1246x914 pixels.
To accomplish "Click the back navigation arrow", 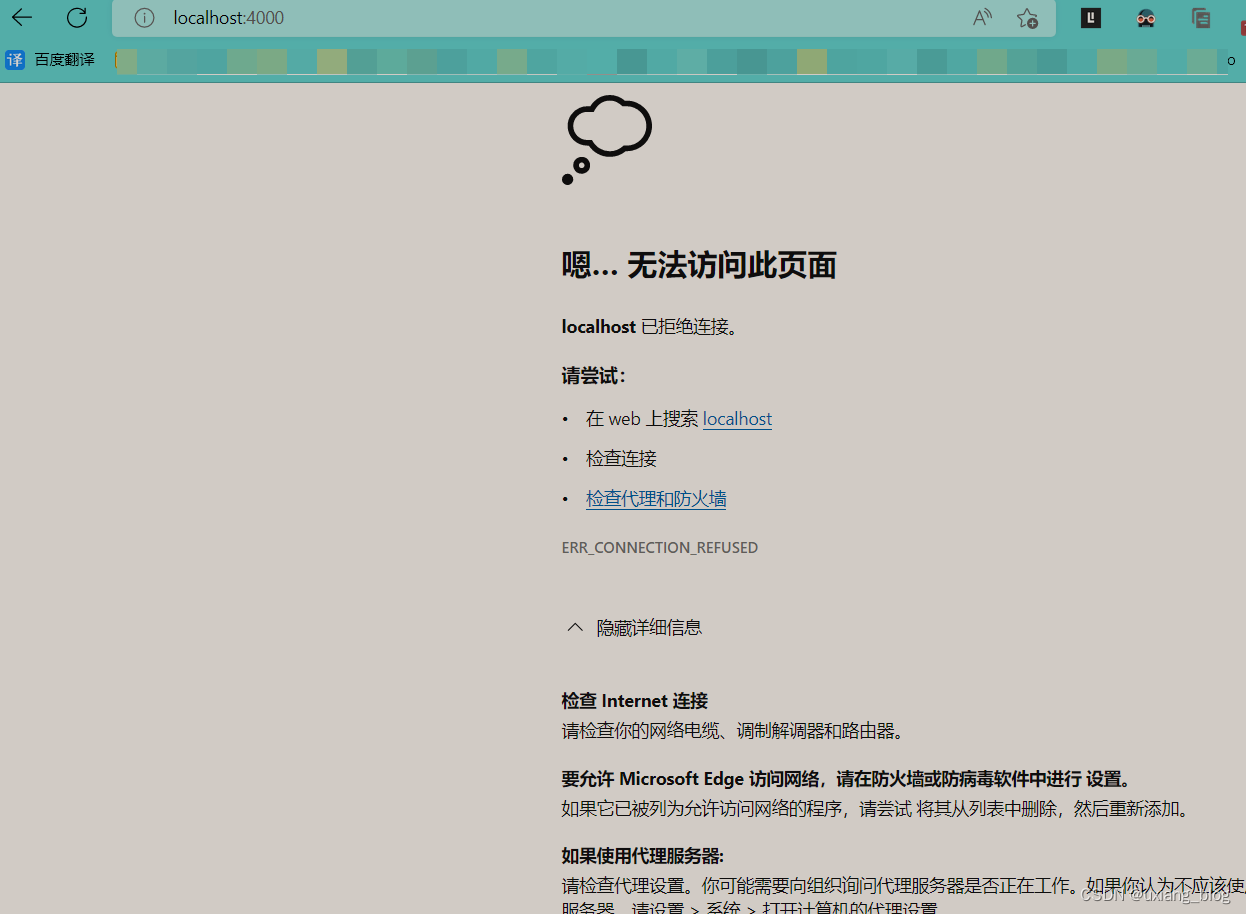I will (22, 18).
